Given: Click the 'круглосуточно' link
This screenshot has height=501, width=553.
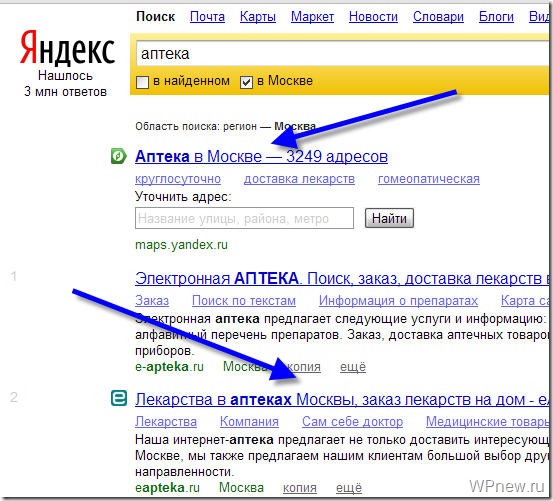Looking at the screenshot, I should 178,179.
